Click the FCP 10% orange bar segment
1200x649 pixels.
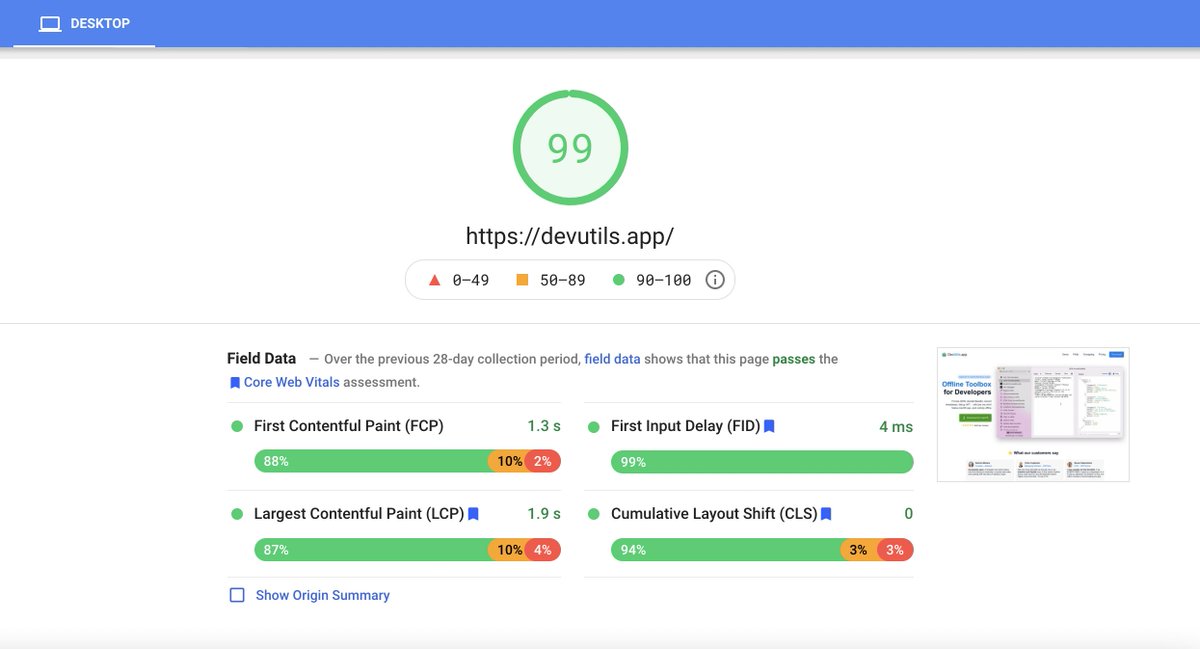click(507, 461)
